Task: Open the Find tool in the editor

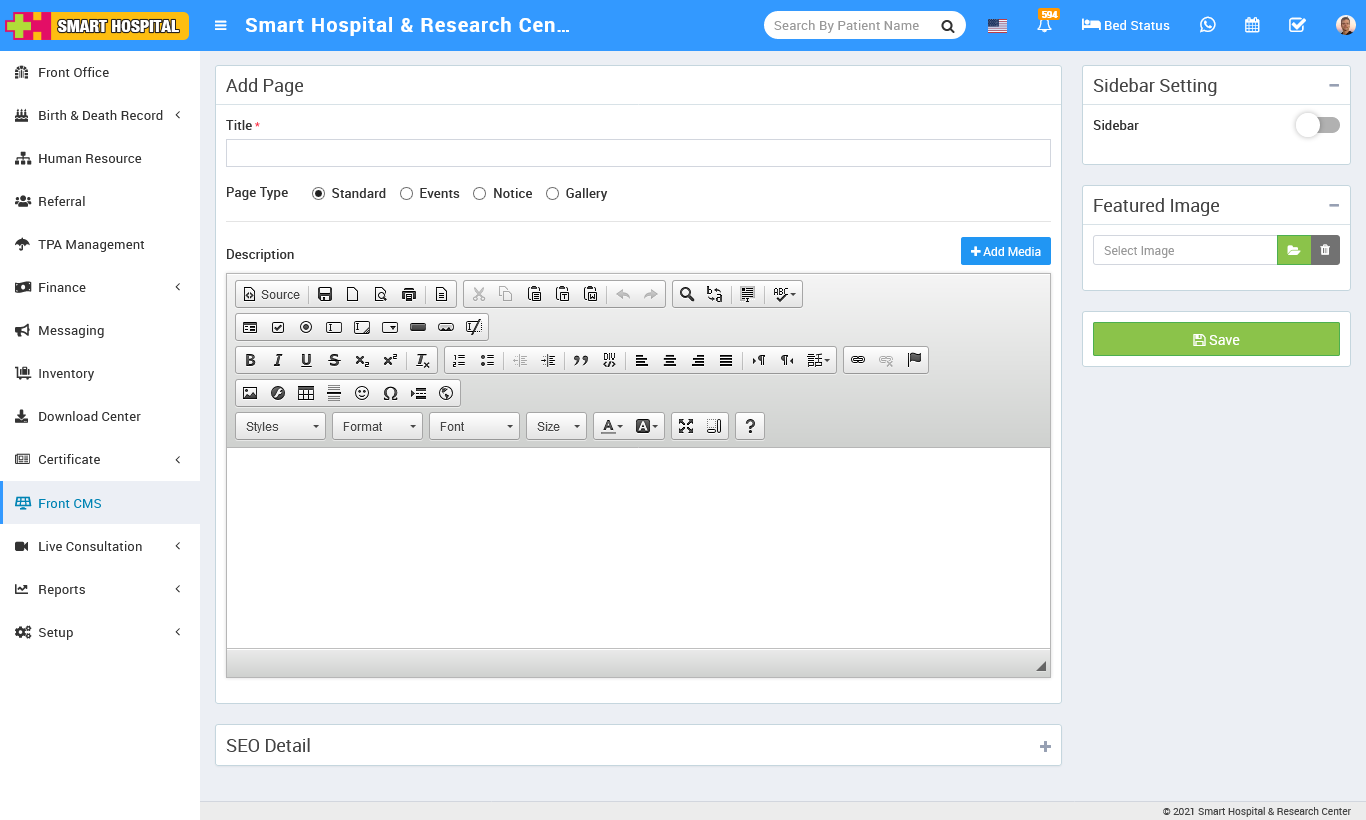Action: click(687, 294)
